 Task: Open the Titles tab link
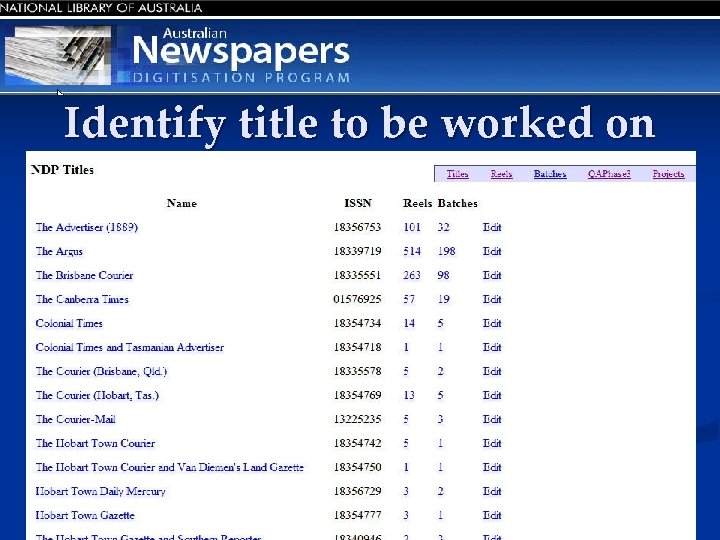457,174
